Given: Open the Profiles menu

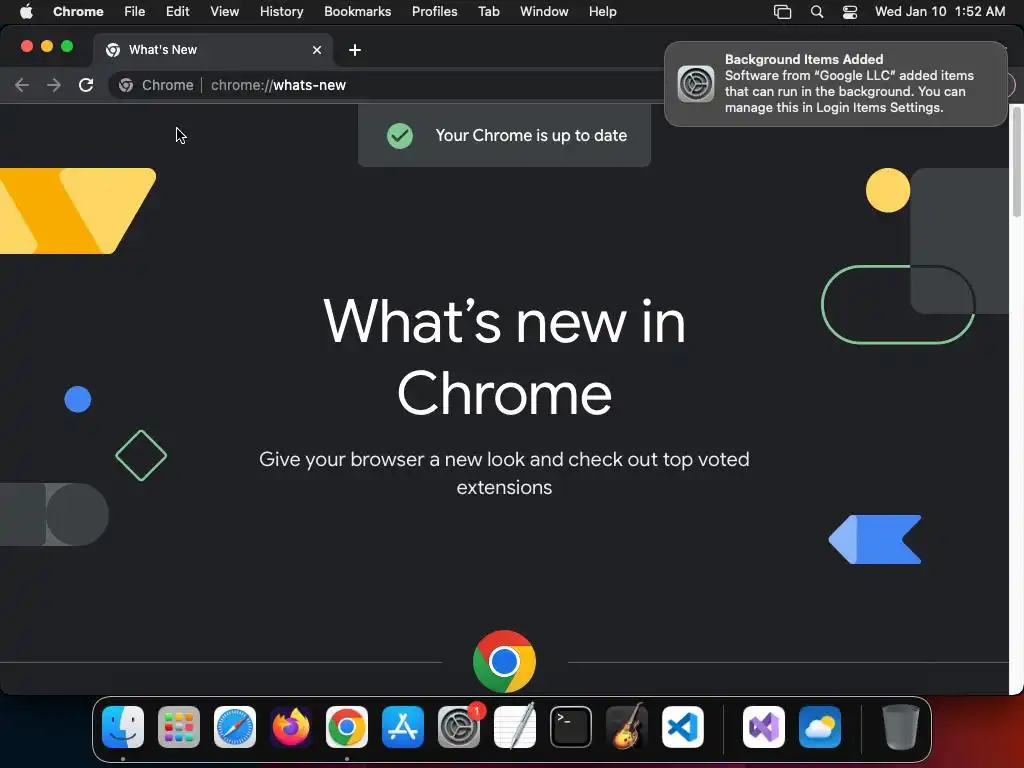Looking at the screenshot, I should (x=434, y=11).
